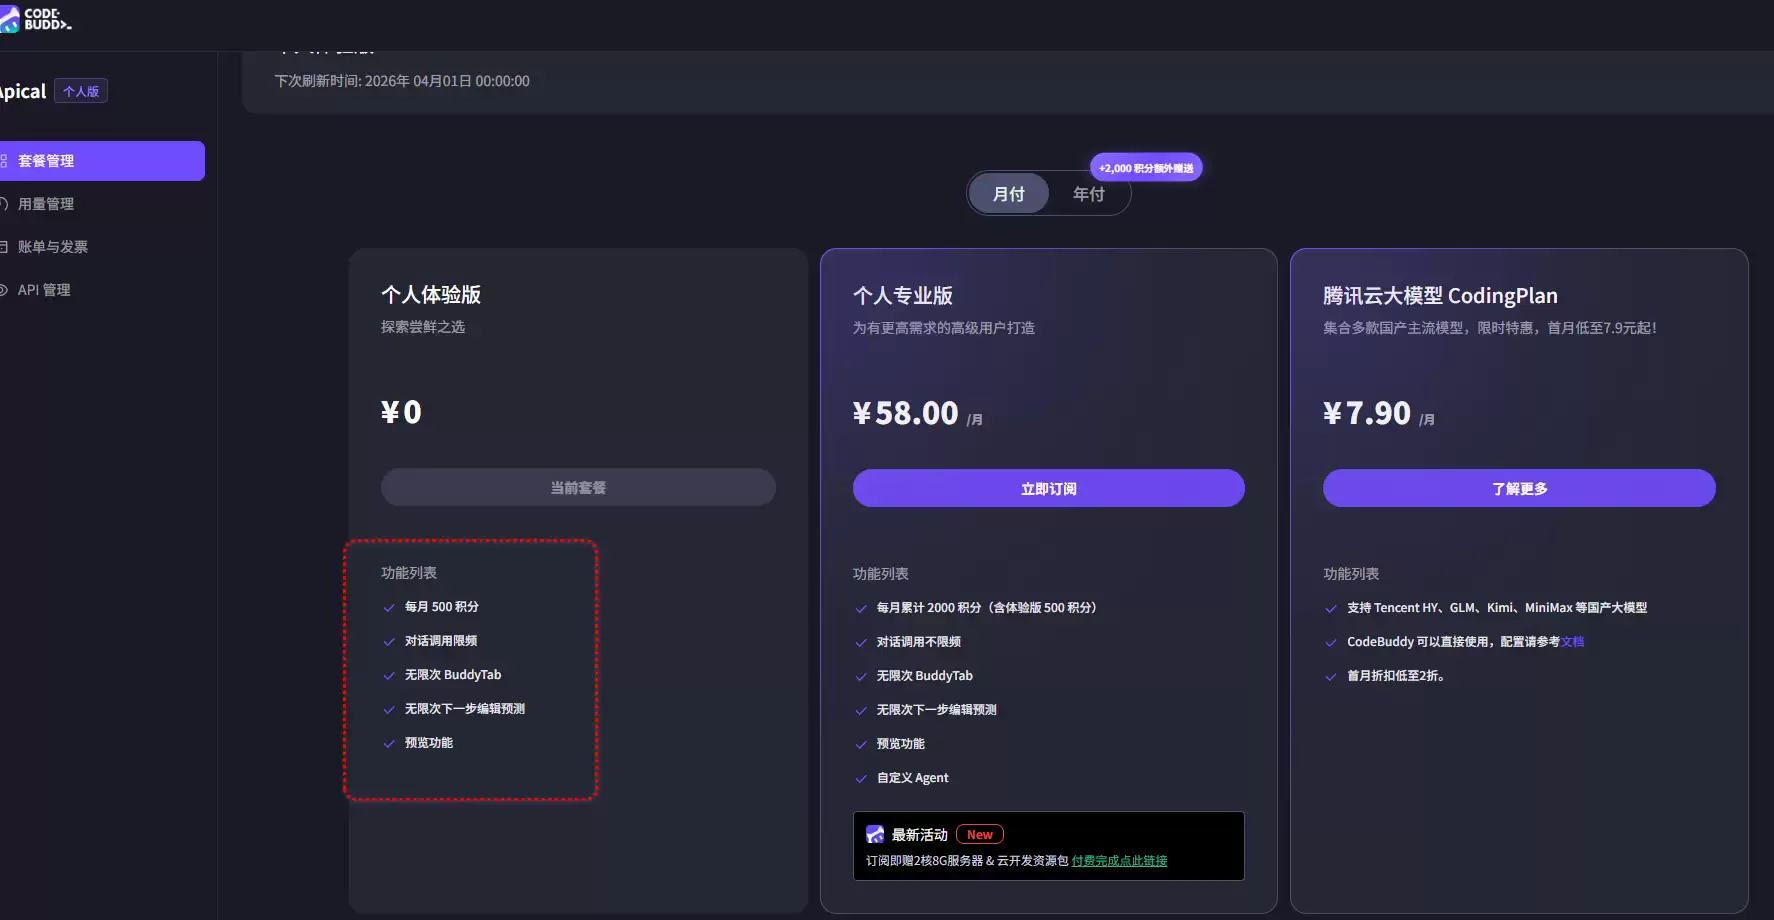Screen dimensions: 1774x920
Task: Click the green 付费完成点此链接 link
Action: [1118, 860]
